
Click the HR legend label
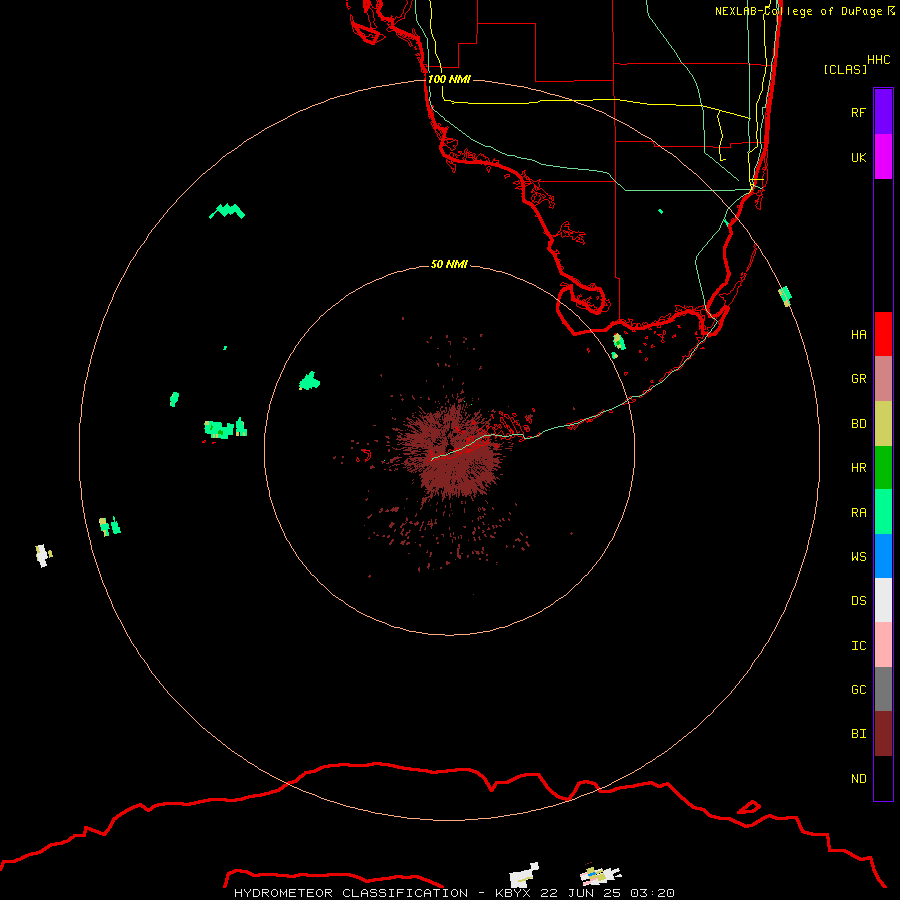[x=858, y=468]
